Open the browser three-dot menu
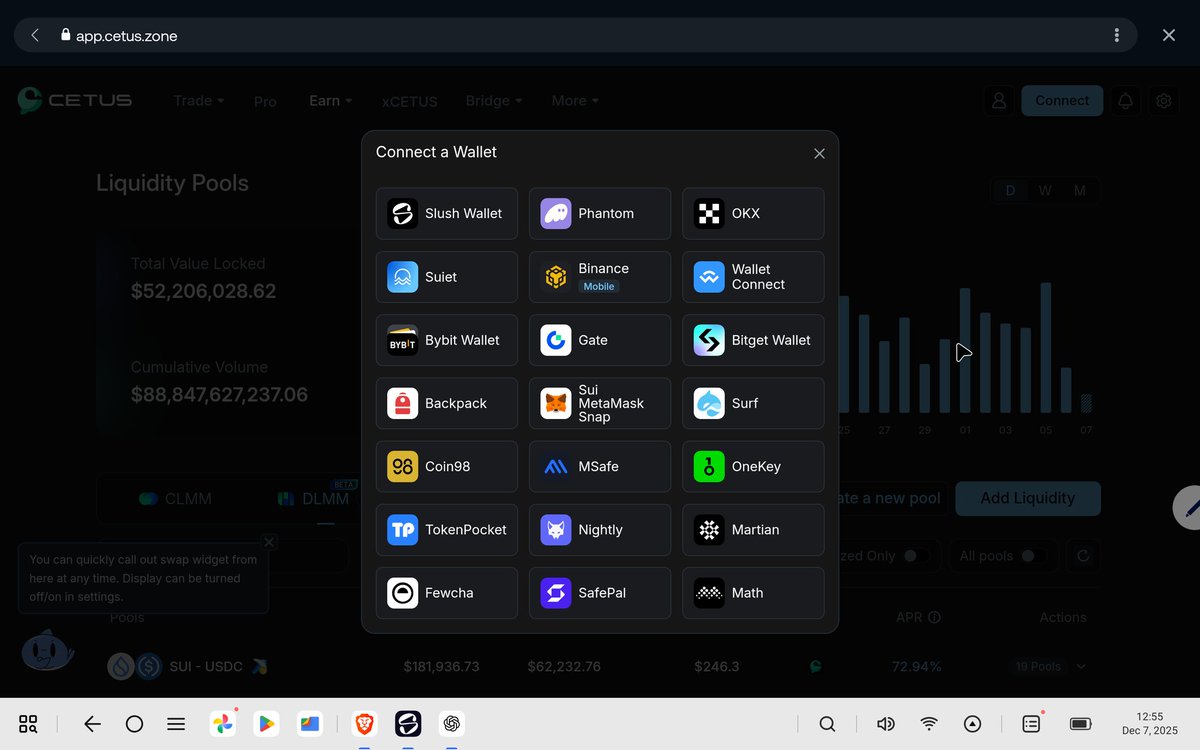The width and height of the screenshot is (1200, 750). [1116, 35]
